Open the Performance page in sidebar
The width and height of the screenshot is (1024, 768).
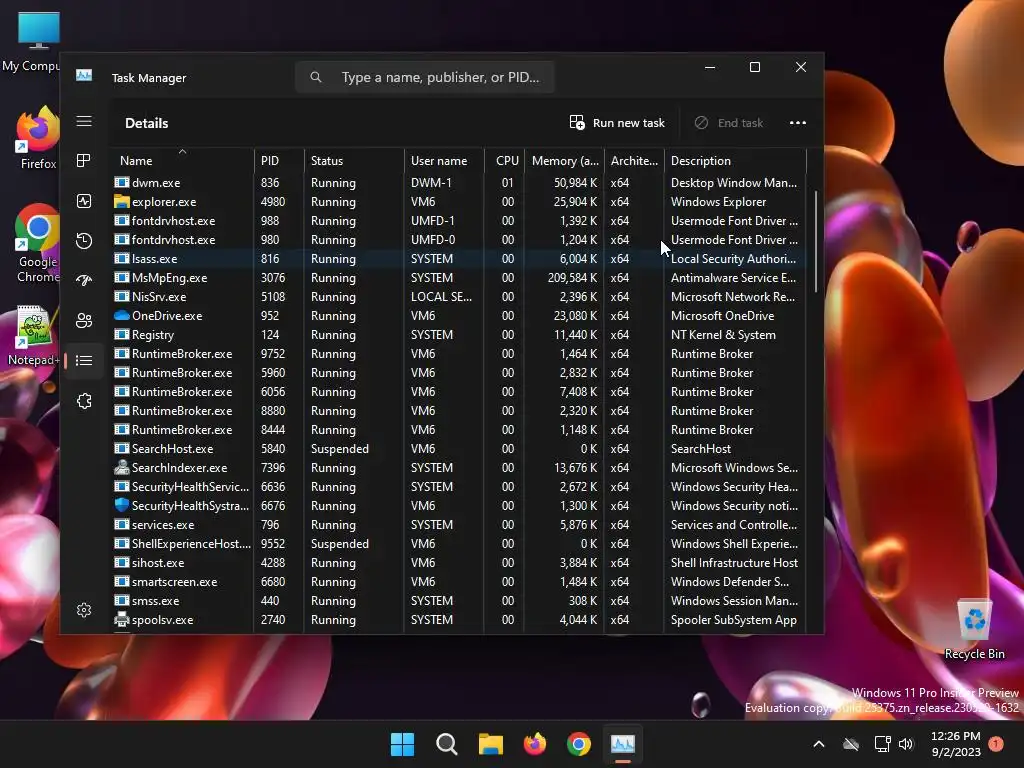point(84,201)
